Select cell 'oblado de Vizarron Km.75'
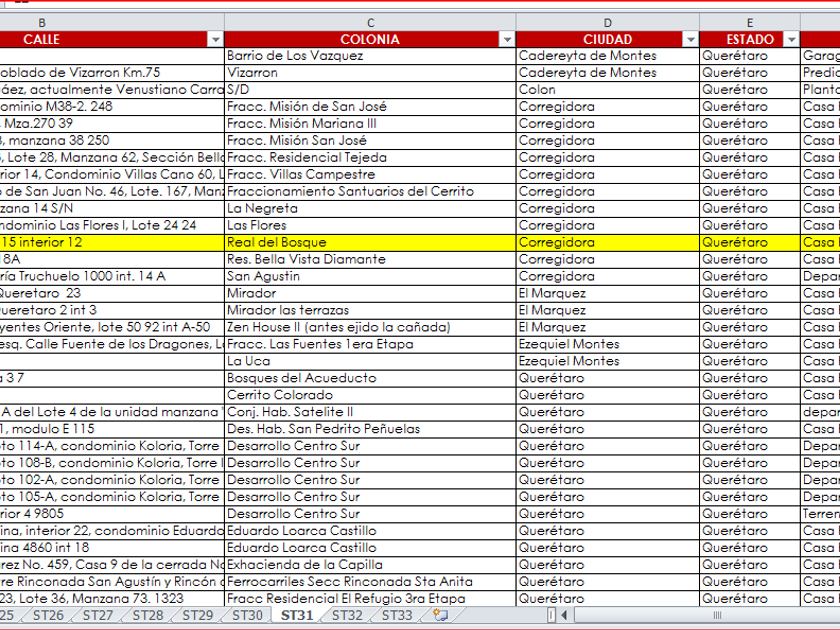 coord(111,73)
